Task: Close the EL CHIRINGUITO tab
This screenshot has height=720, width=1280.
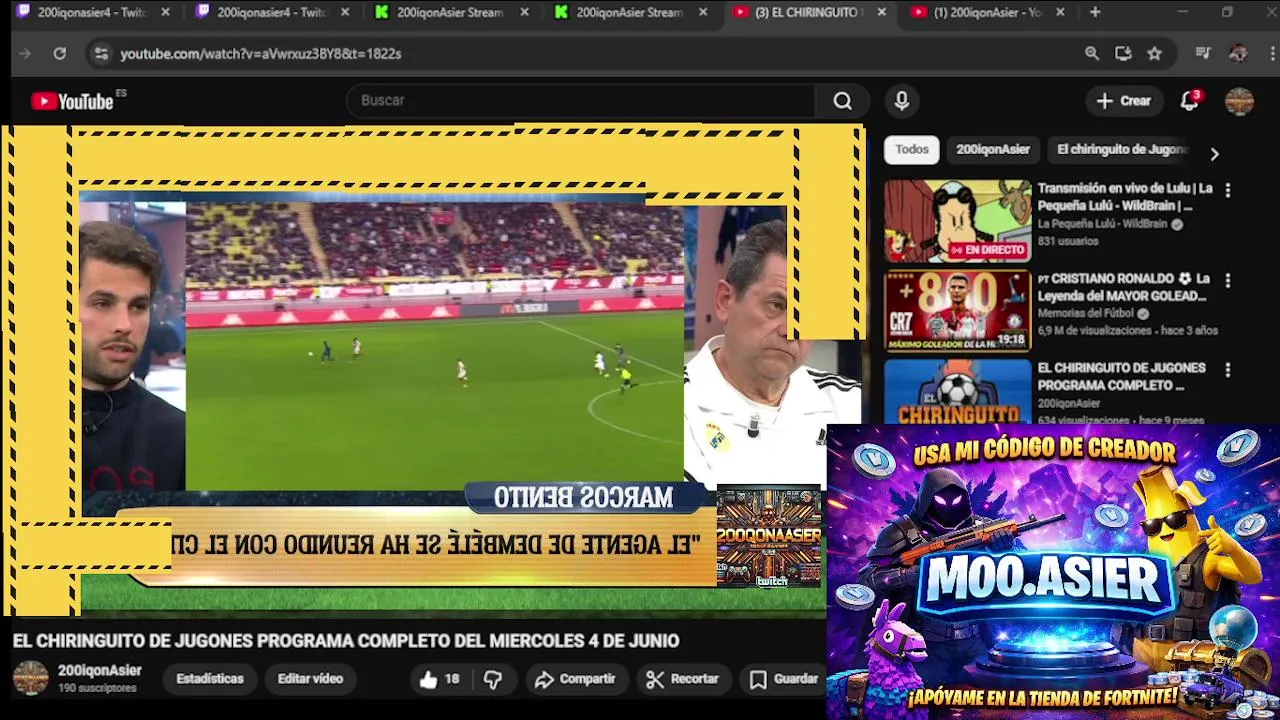Action: (x=881, y=13)
